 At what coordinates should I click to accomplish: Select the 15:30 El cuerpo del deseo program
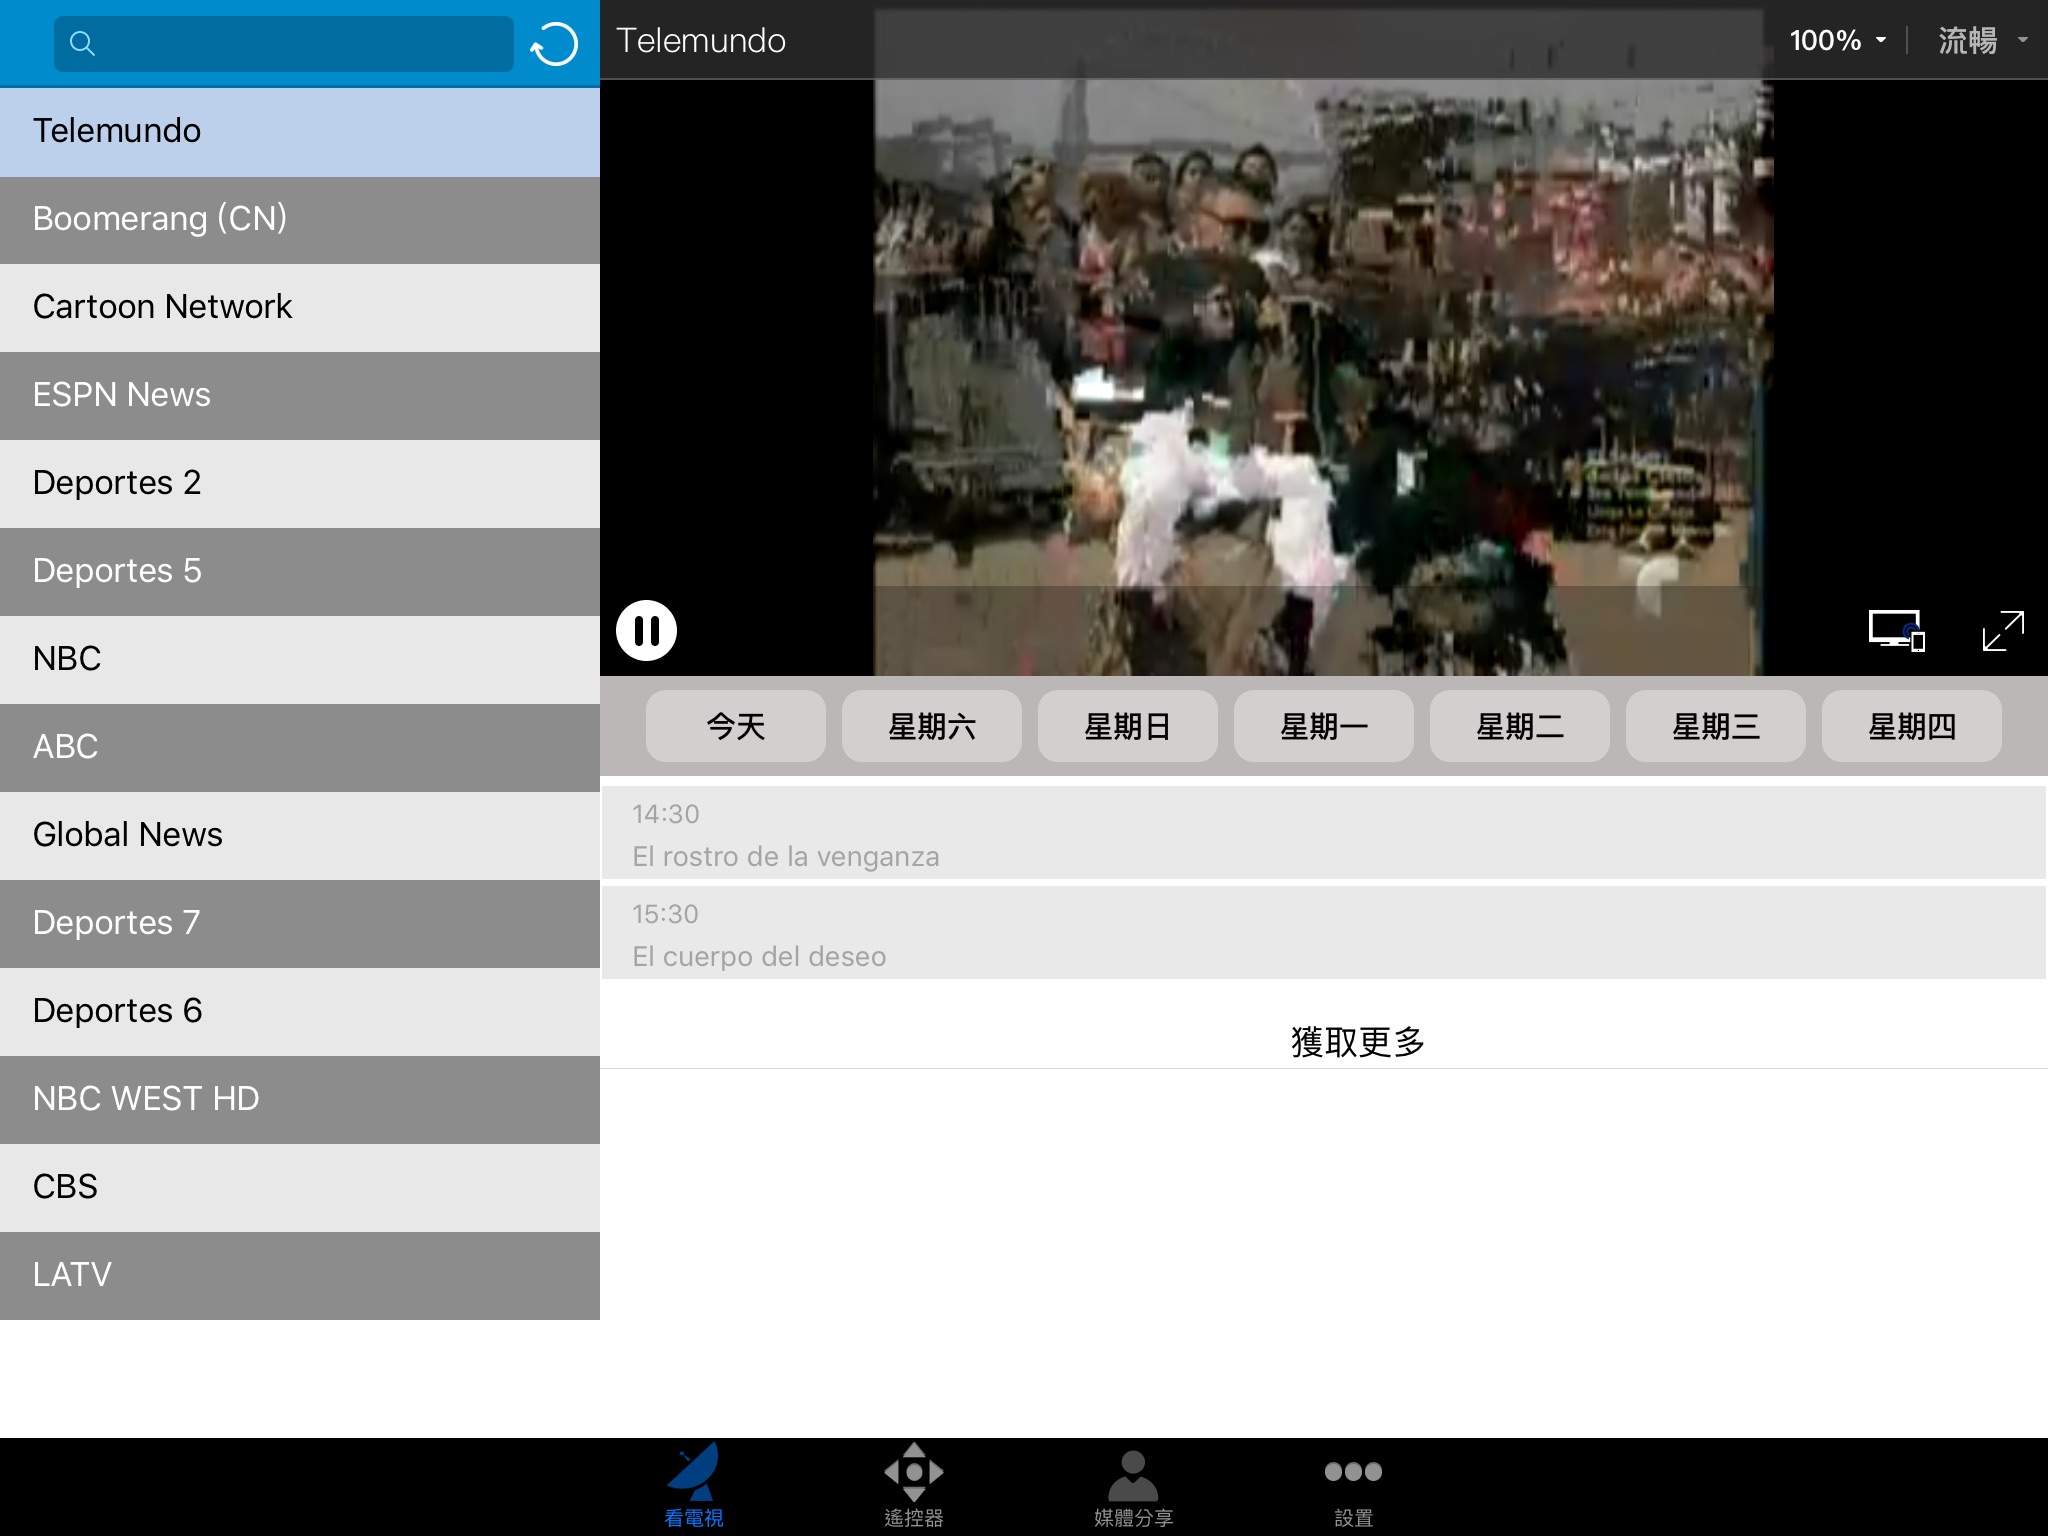[x=1323, y=934]
